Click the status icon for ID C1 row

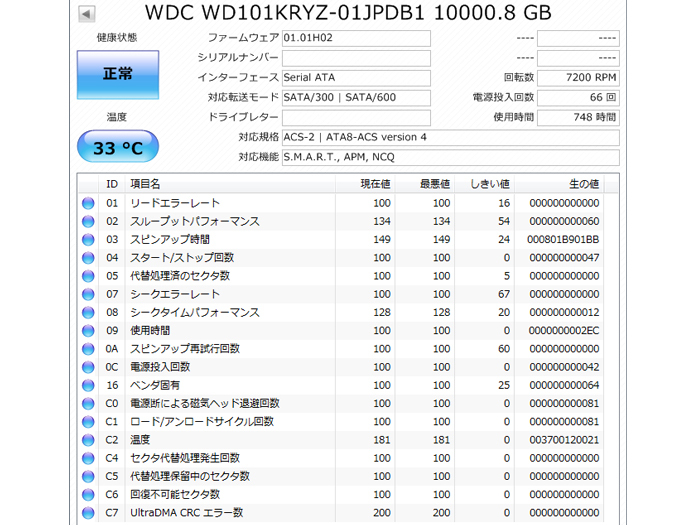pos(88,422)
